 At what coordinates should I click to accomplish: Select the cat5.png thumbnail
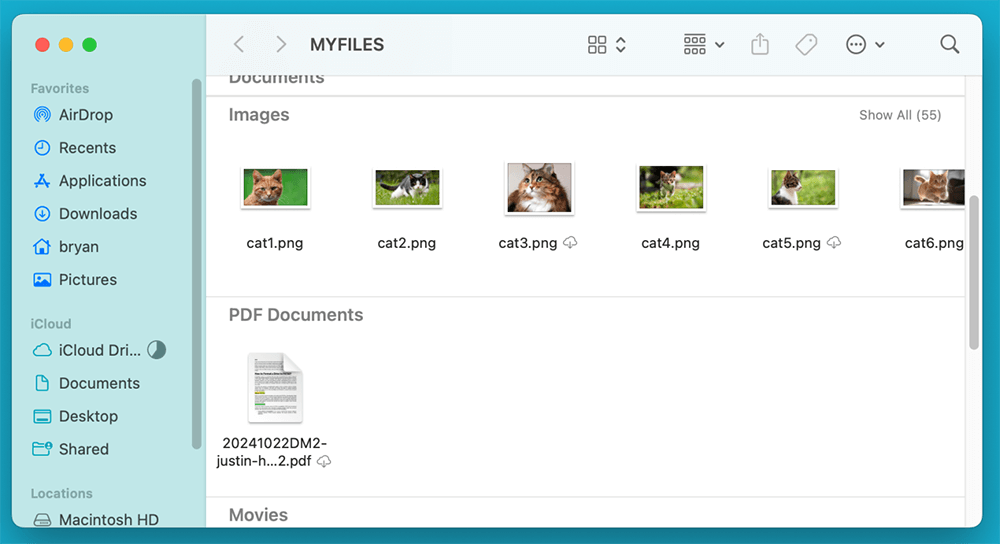tap(803, 187)
